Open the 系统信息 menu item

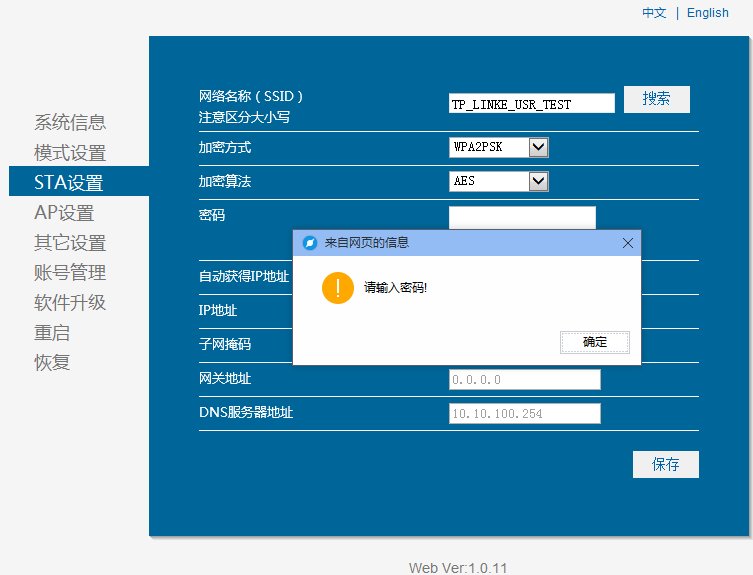[70, 123]
